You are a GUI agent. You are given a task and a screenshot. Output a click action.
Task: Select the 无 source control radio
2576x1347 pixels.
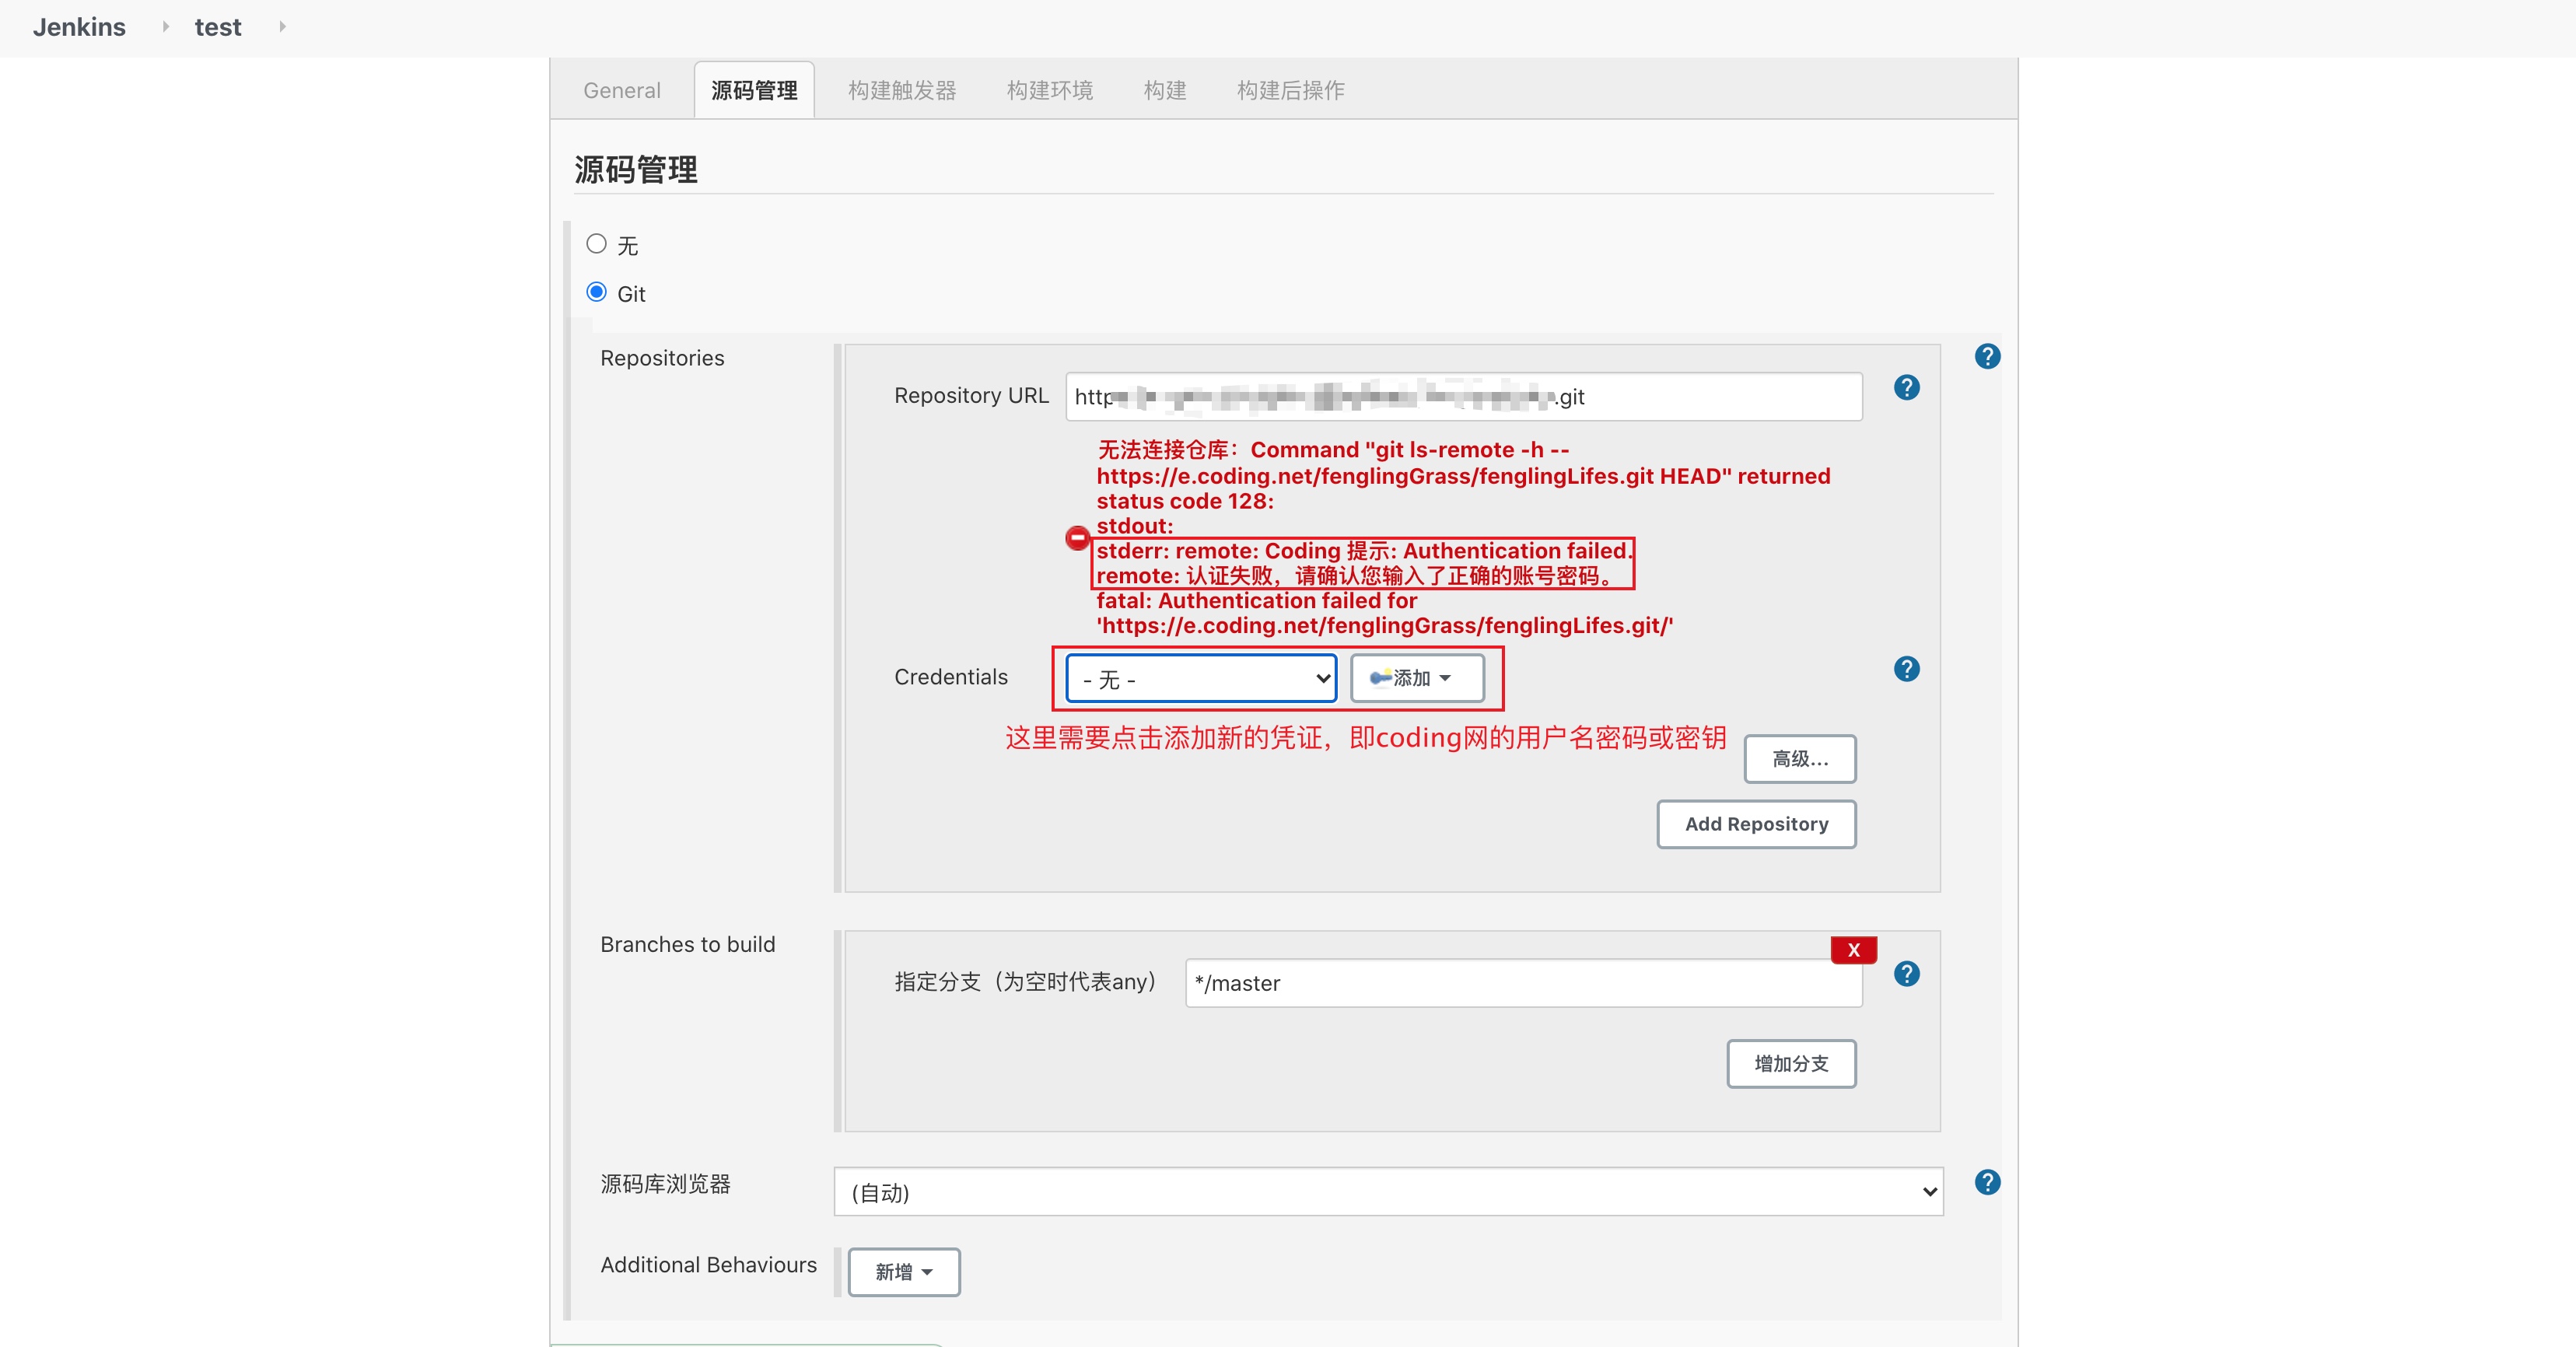[596, 244]
